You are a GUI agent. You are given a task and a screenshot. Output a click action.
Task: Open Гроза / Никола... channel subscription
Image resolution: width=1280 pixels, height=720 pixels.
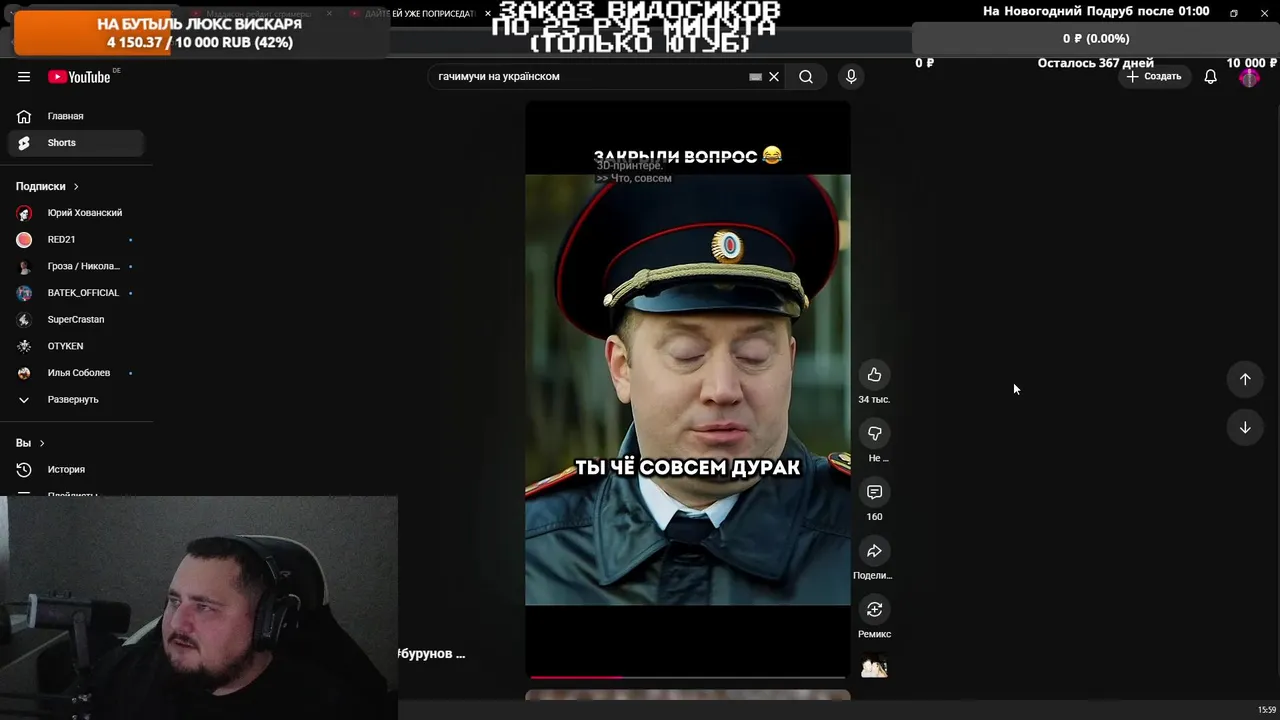pyautogui.click(x=76, y=266)
